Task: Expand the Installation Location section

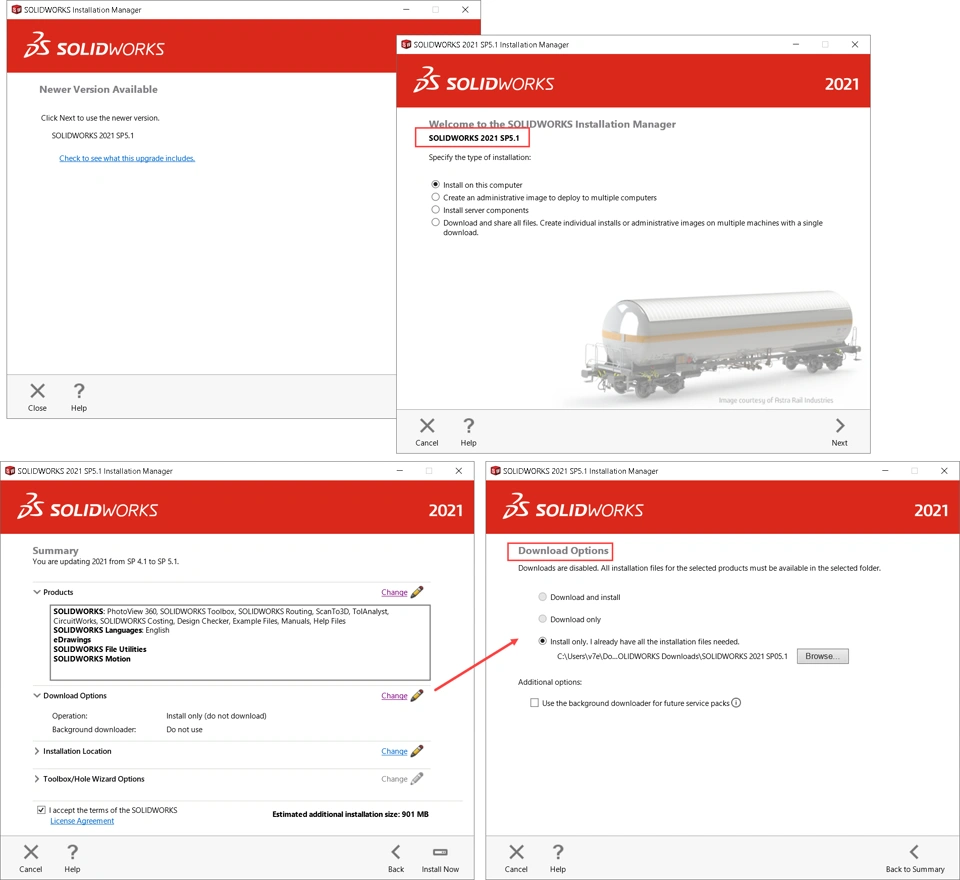Action: coord(37,751)
